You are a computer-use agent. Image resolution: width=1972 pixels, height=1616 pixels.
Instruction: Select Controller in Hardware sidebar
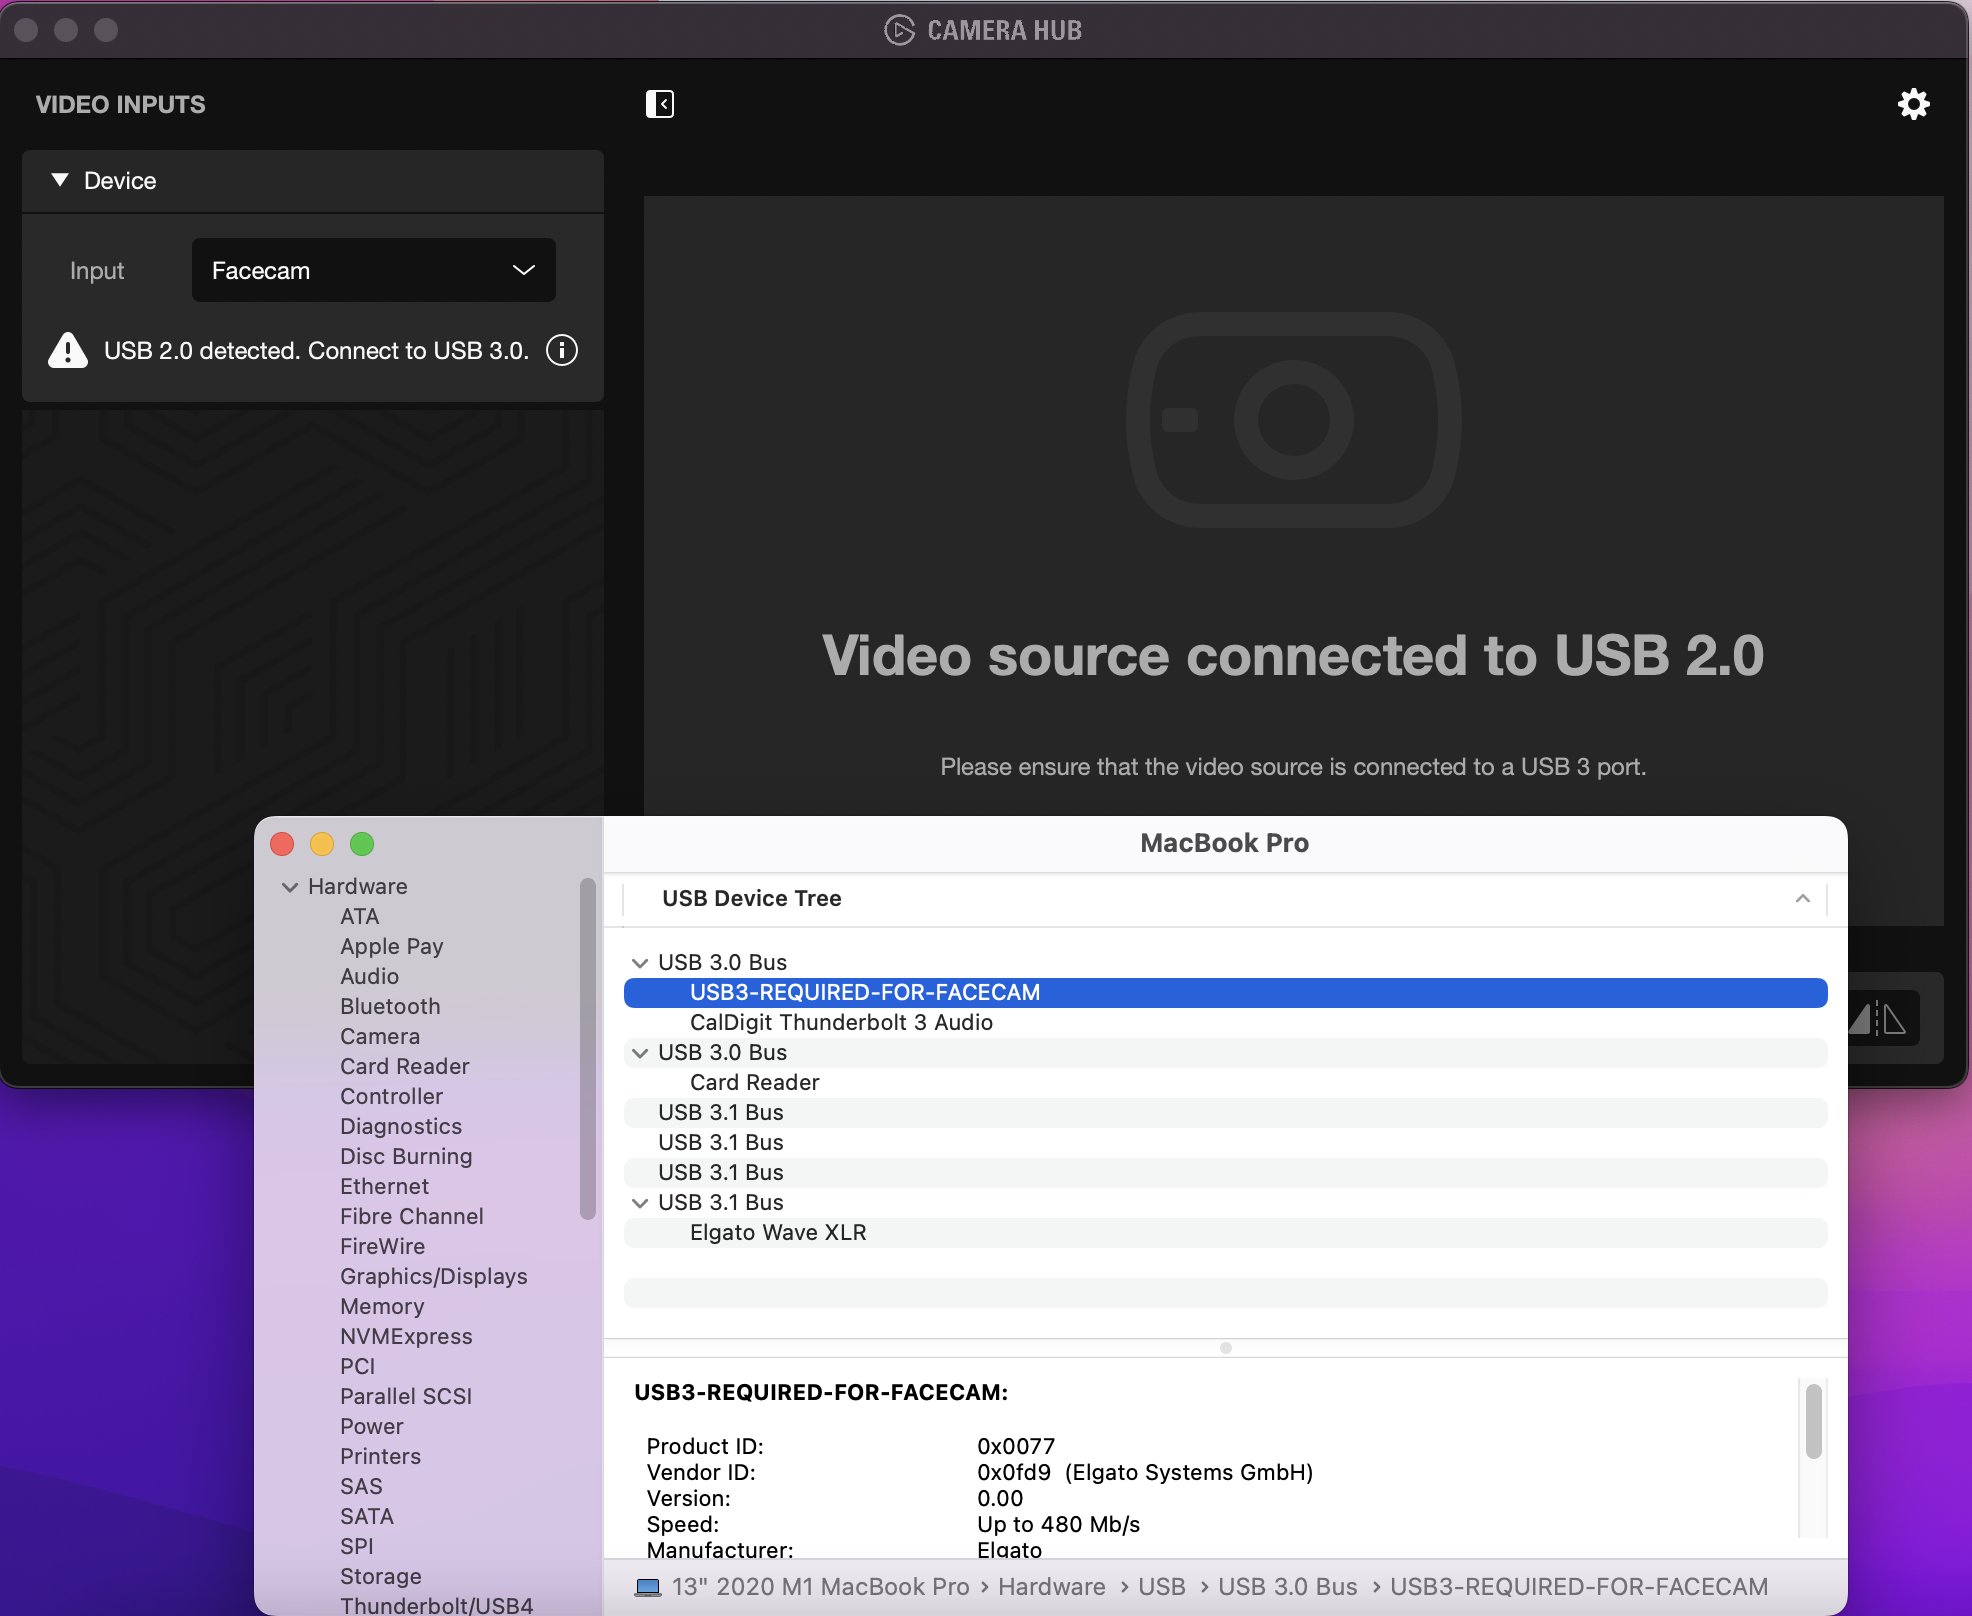pos(391,1096)
